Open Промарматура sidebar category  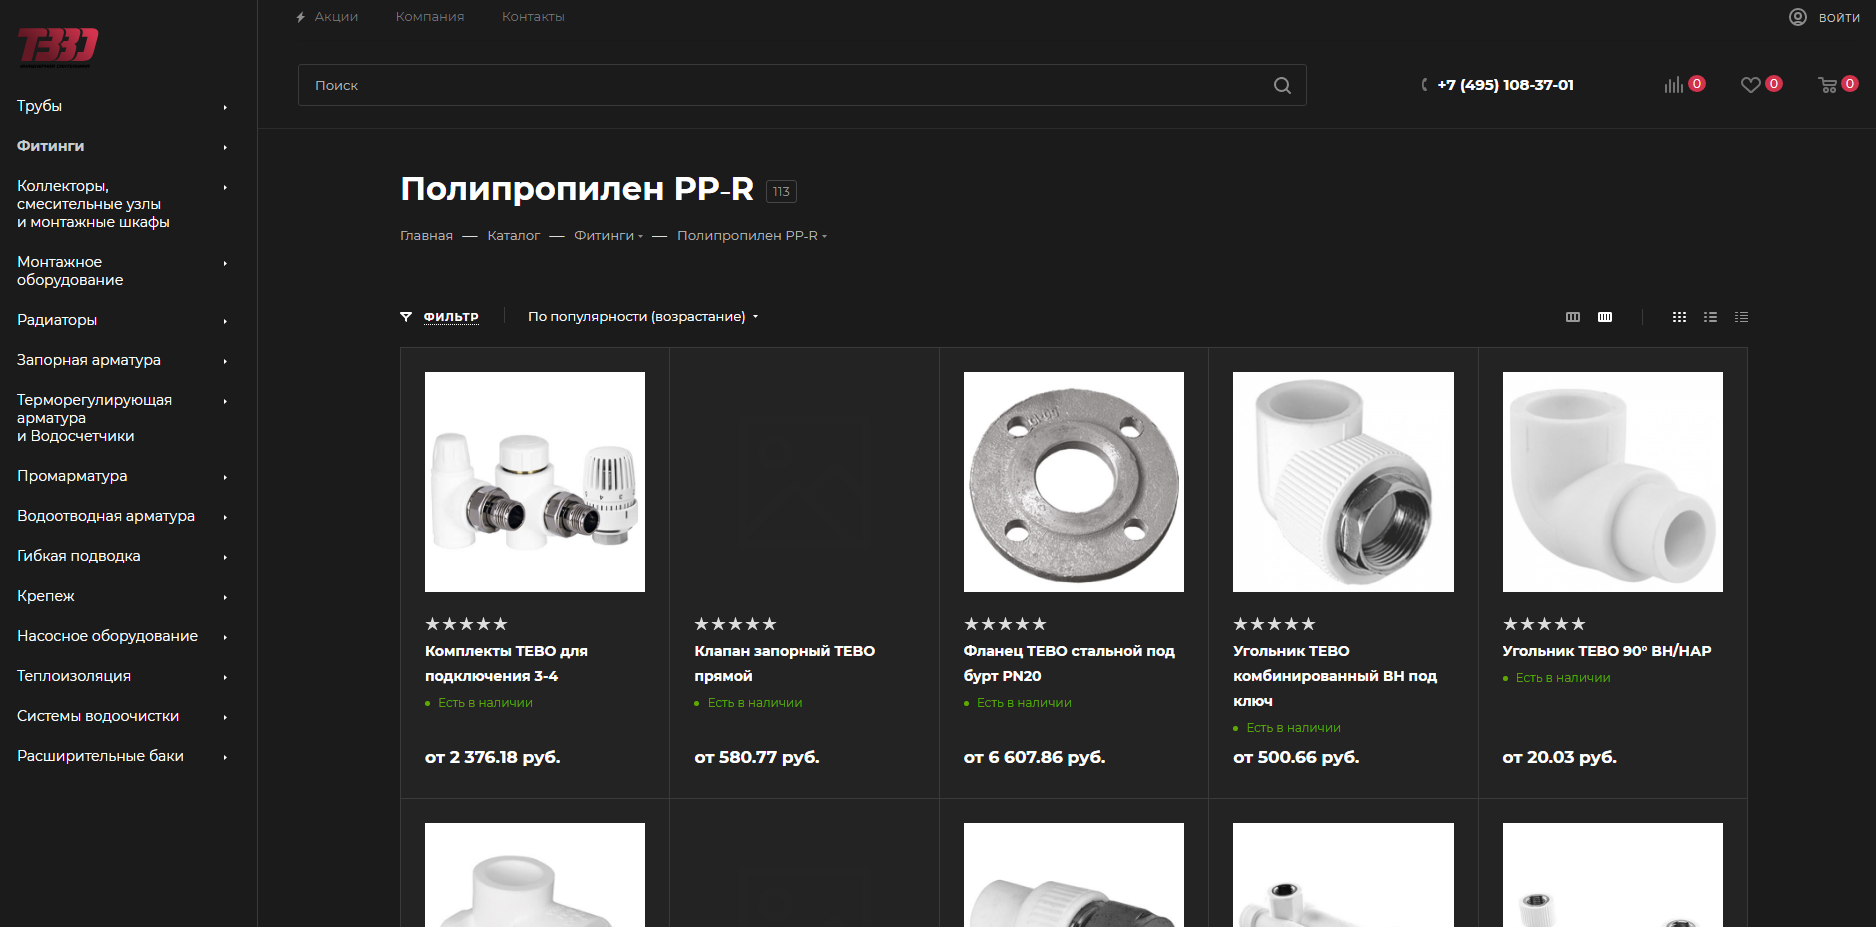pyautogui.click(x=72, y=476)
